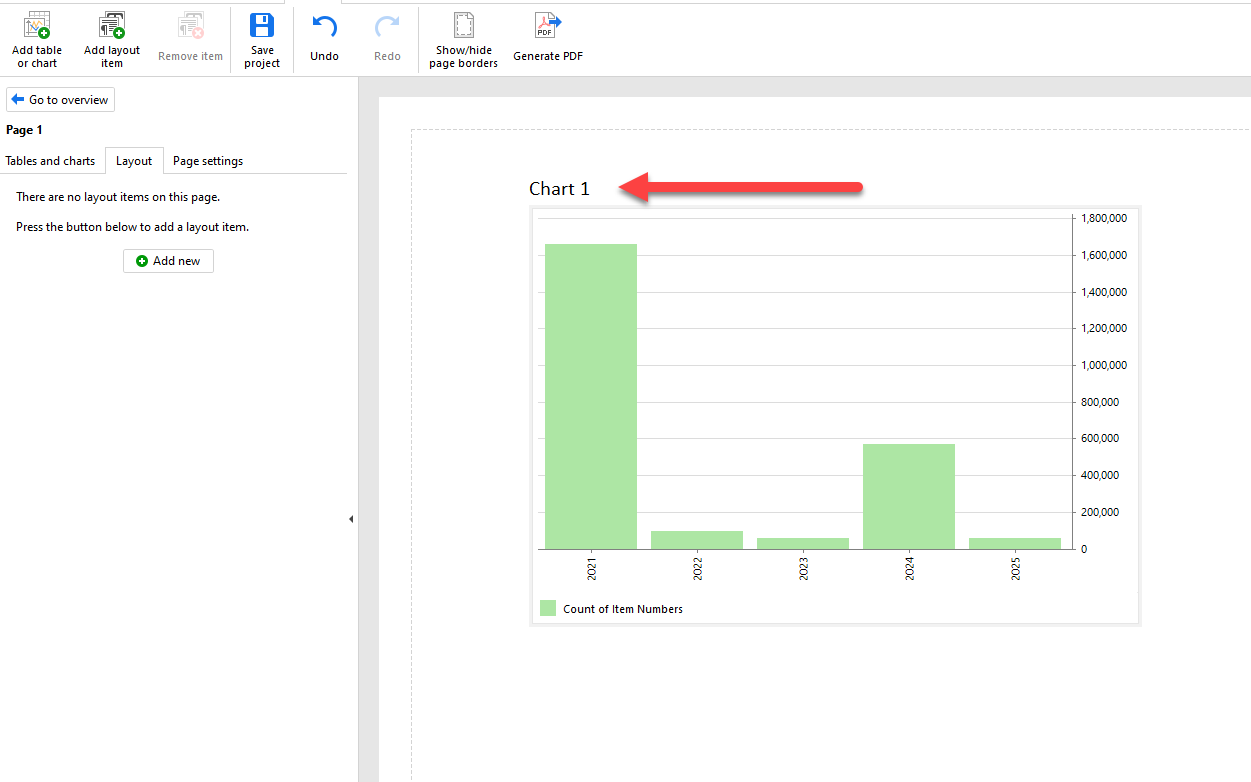
Task: Click the Redo toolbar icon
Action: (x=387, y=28)
